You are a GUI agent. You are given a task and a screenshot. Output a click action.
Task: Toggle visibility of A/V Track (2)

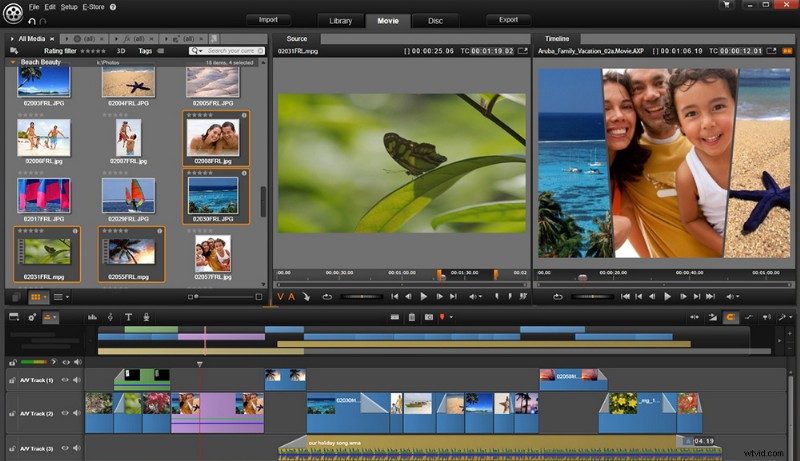[65, 413]
